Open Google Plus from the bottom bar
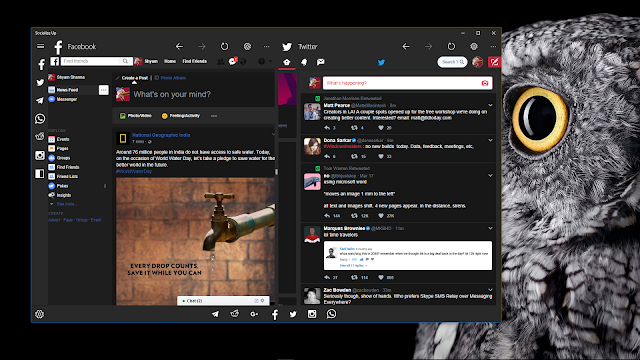640x360 pixels. (254, 314)
